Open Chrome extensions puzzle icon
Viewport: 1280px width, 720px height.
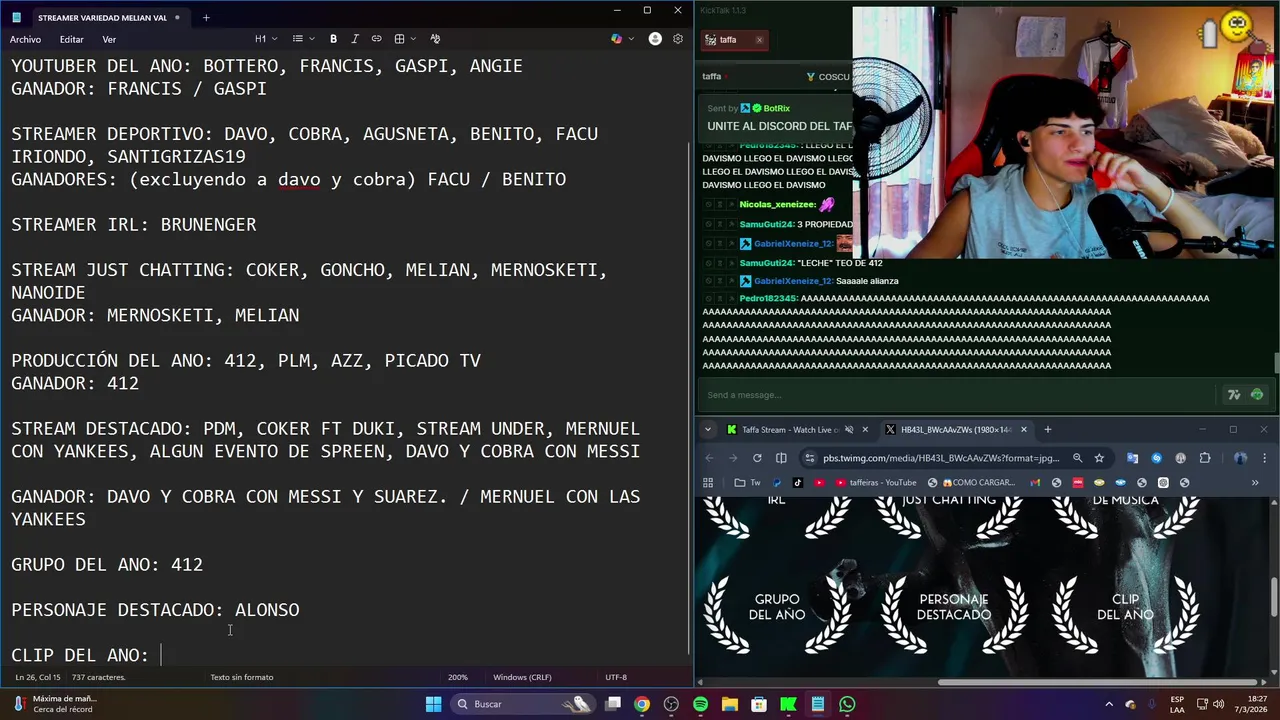click(1205, 458)
